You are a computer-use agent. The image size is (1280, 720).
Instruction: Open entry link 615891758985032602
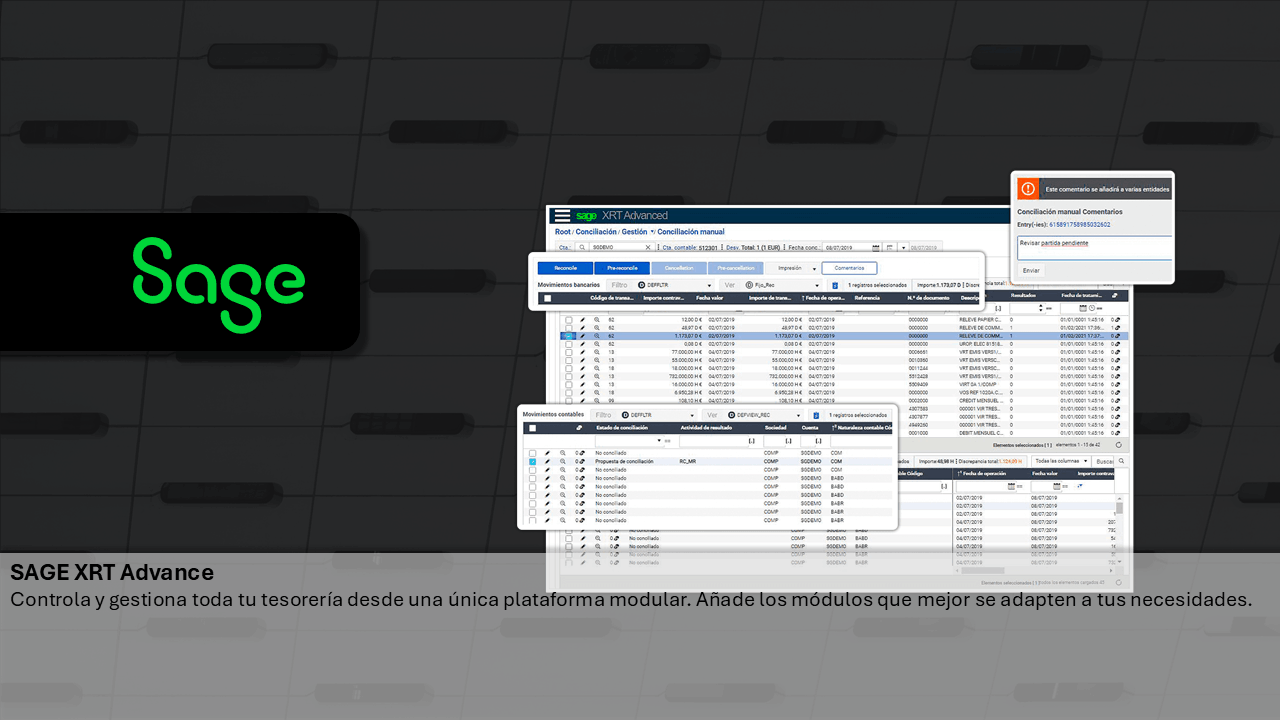[x=1079, y=224]
